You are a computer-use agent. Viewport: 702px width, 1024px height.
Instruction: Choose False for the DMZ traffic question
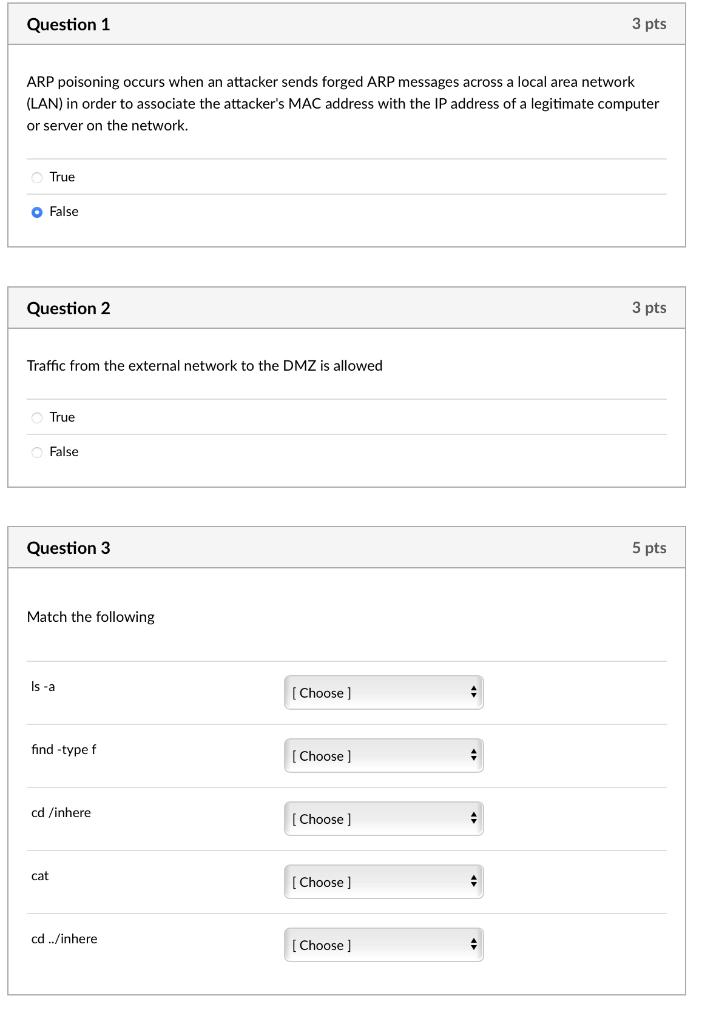37,452
